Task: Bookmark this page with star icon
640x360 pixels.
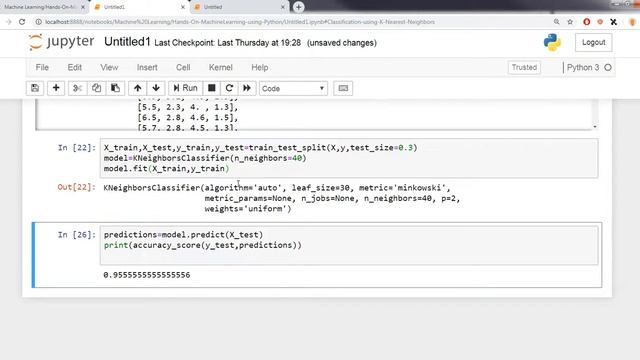Action: (570, 22)
